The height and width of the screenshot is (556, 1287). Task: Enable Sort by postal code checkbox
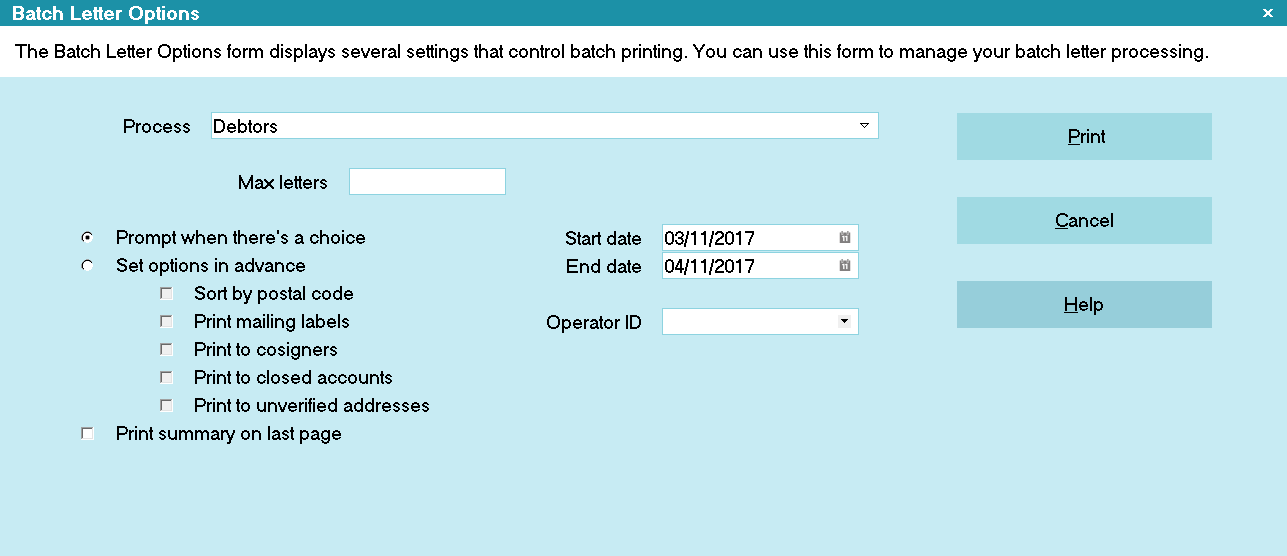[x=167, y=294]
